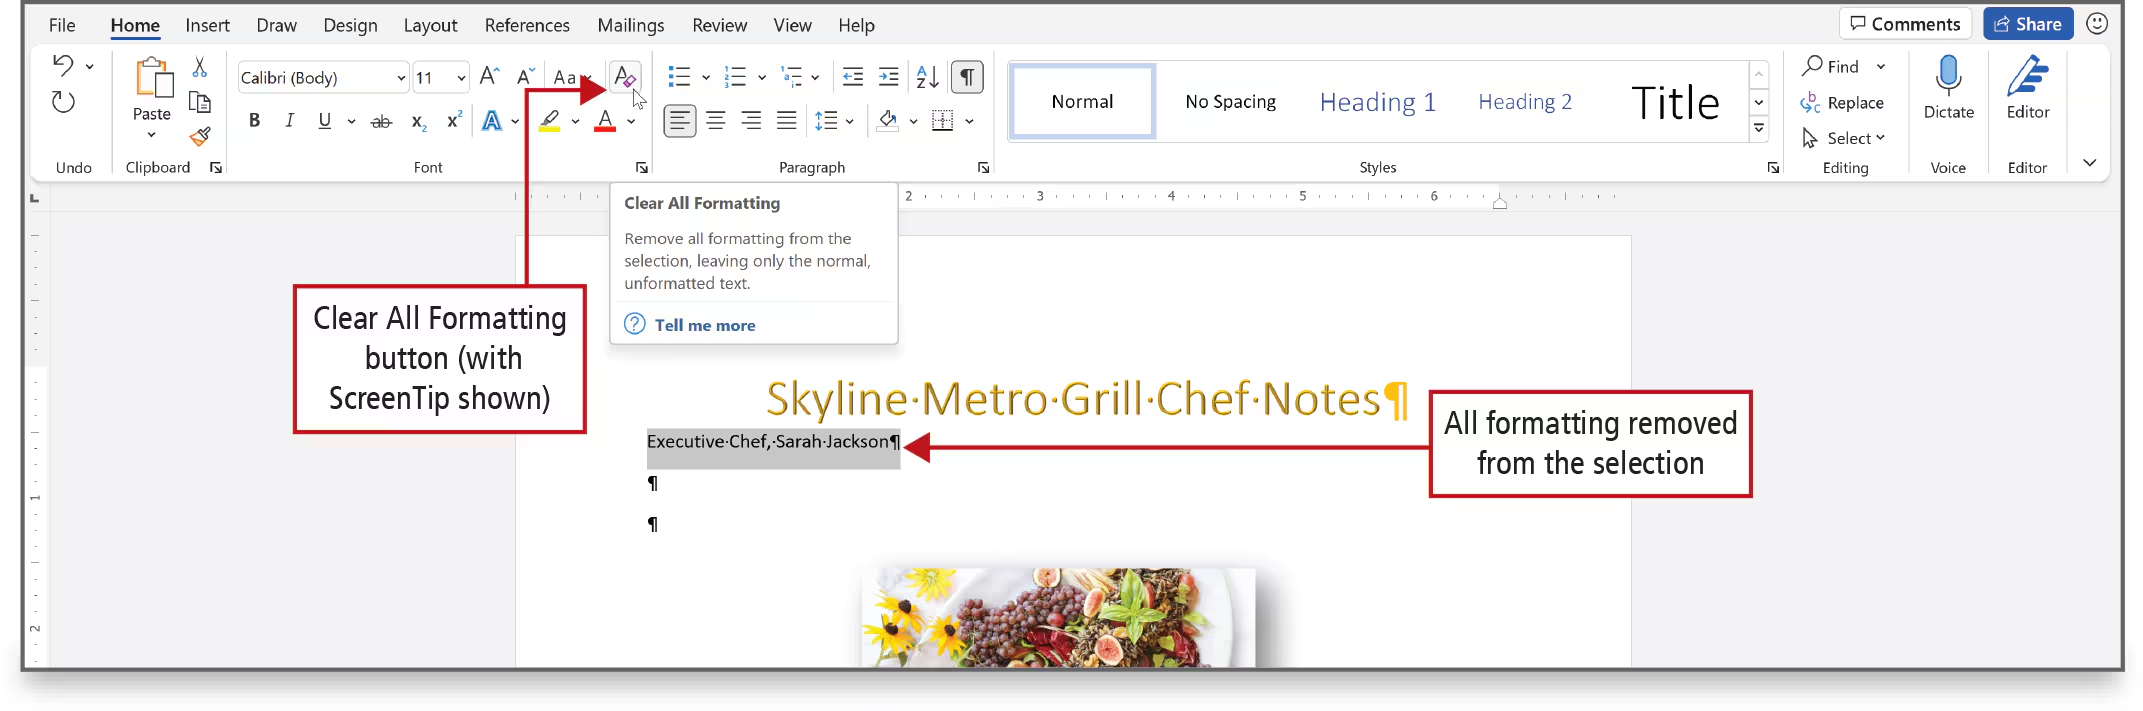Open the References ribbon tab
Screen dimensions: 2143x711
[x=527, y=25]
